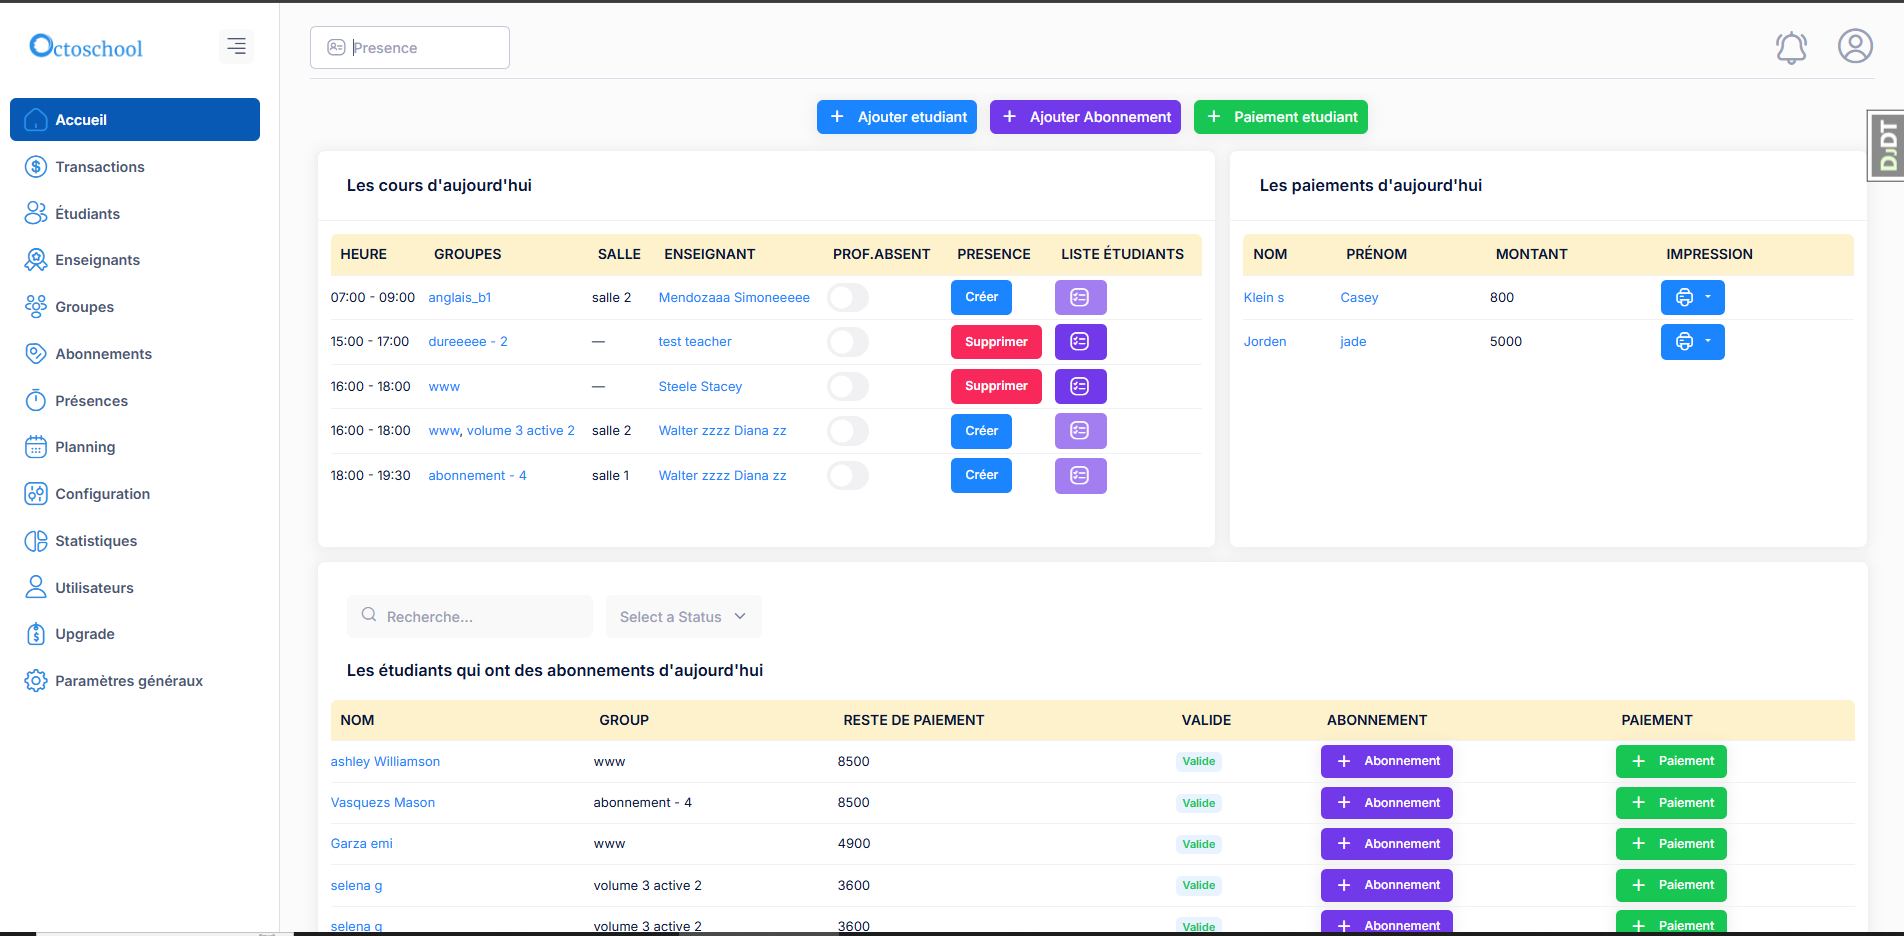Click the notification bell icon

pos(1790,47)
